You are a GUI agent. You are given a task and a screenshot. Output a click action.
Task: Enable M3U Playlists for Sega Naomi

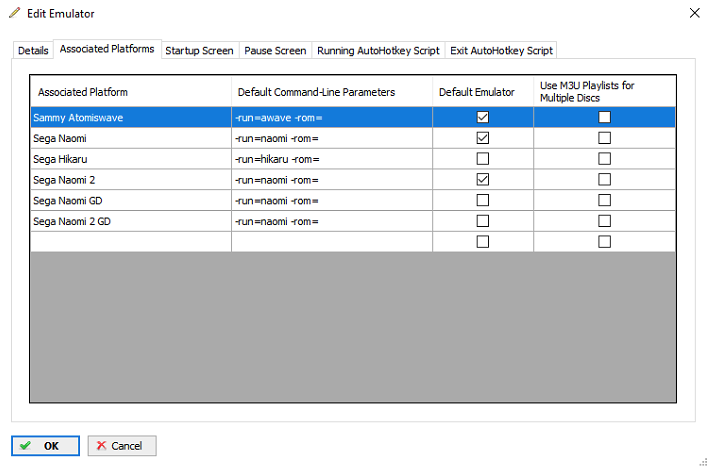[605, 138]
